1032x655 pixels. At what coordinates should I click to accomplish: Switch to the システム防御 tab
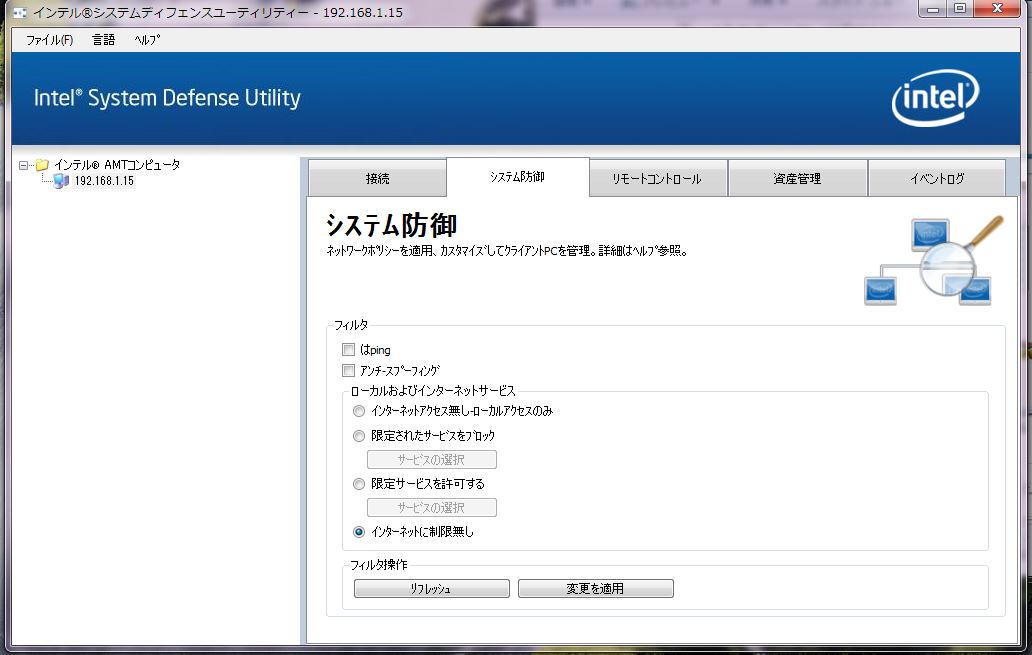click(517, 176)
